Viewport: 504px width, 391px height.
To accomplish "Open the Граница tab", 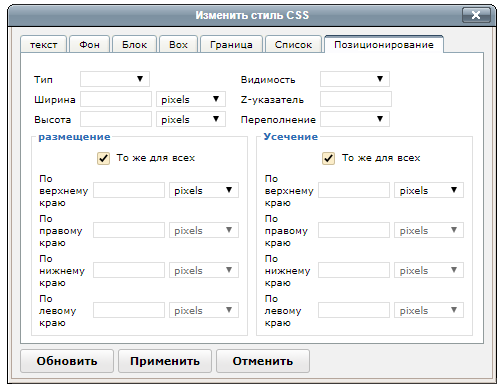I will coord(231,44).
